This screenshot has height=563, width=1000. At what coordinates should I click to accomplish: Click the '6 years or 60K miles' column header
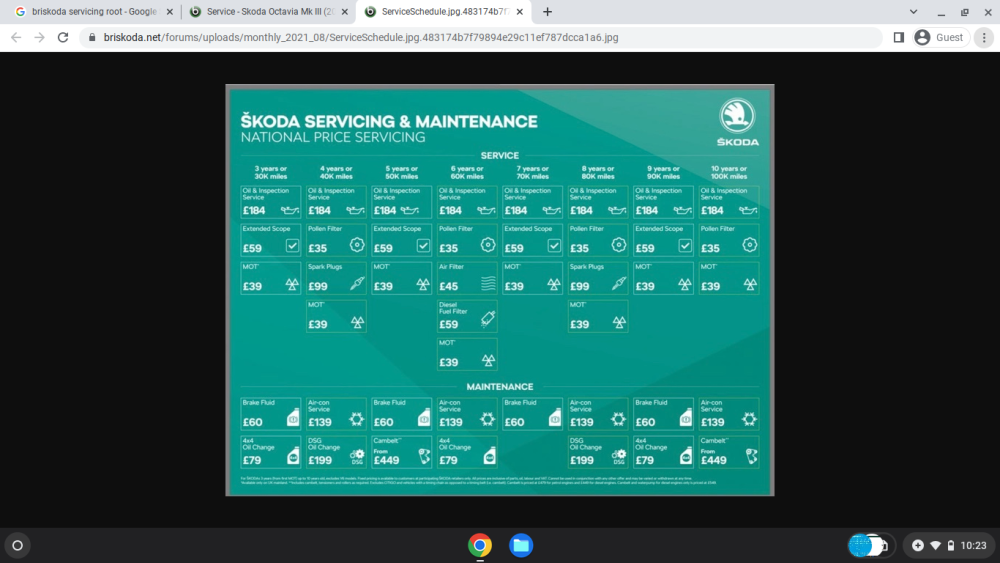pos(467,172)
